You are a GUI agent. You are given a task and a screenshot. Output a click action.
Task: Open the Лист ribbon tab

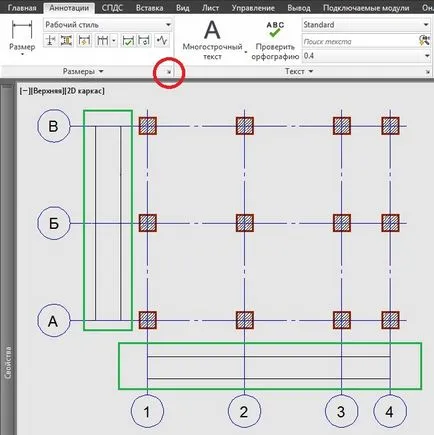point(211,8)
